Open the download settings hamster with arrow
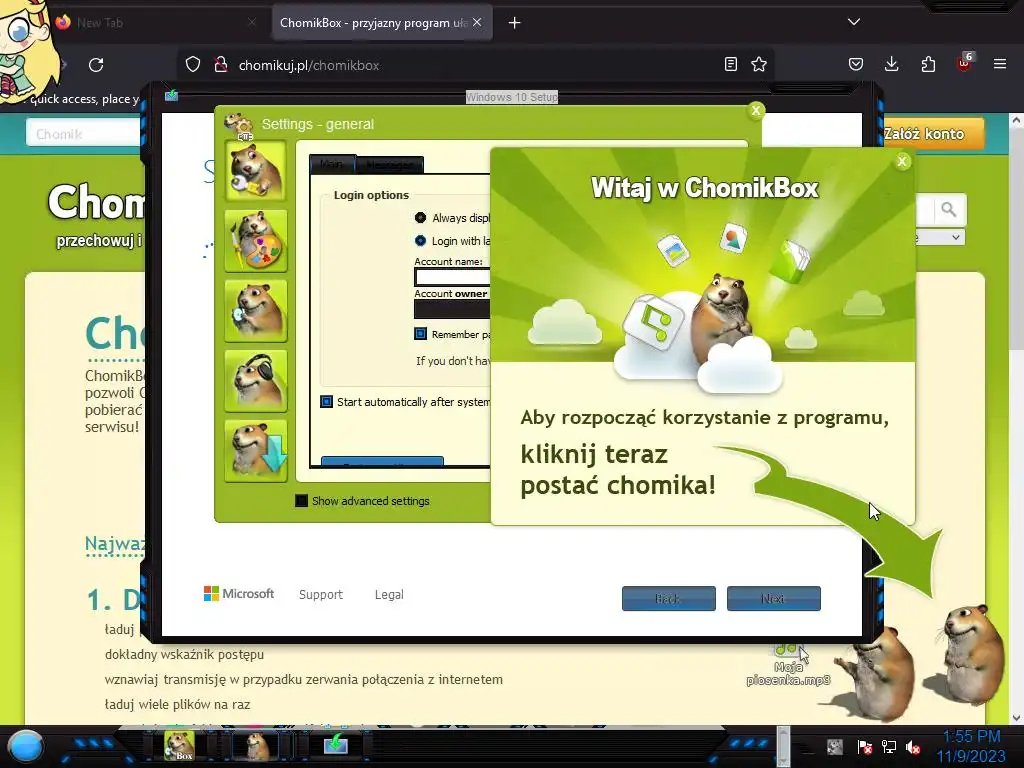The width and height of the screenshot is (1024, 768). pos(255,451)
